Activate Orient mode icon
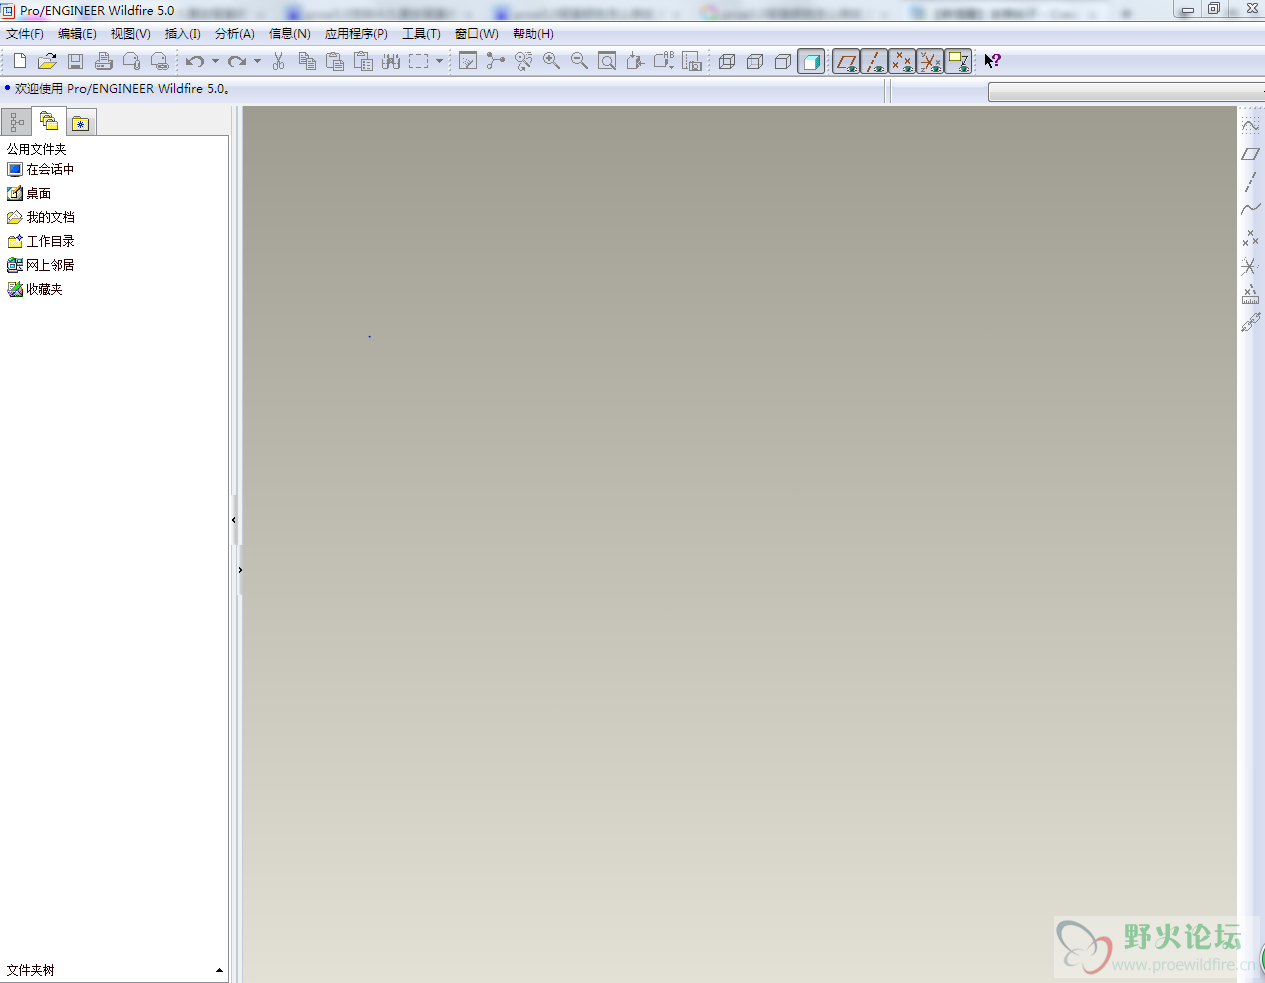 tap(523, 61)
